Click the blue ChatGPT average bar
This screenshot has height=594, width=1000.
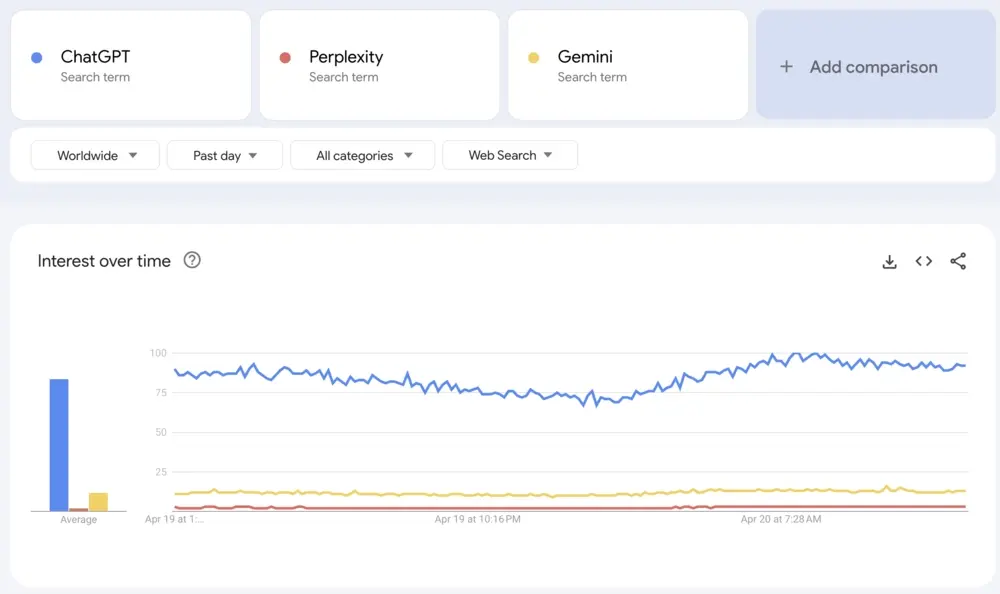point(57,445)
